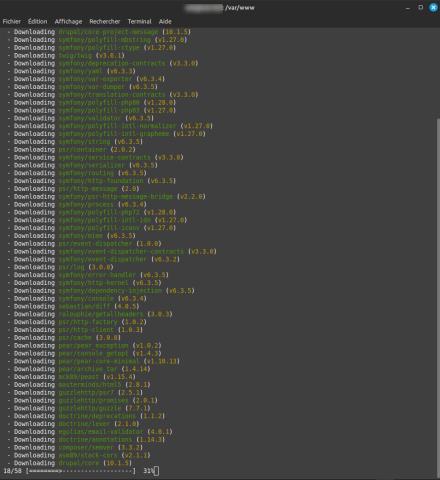This screenshot has height=480, width=440.
Task: Click the psr/event-dispatcher (1.0.0) line
Action: pos(84,243)
